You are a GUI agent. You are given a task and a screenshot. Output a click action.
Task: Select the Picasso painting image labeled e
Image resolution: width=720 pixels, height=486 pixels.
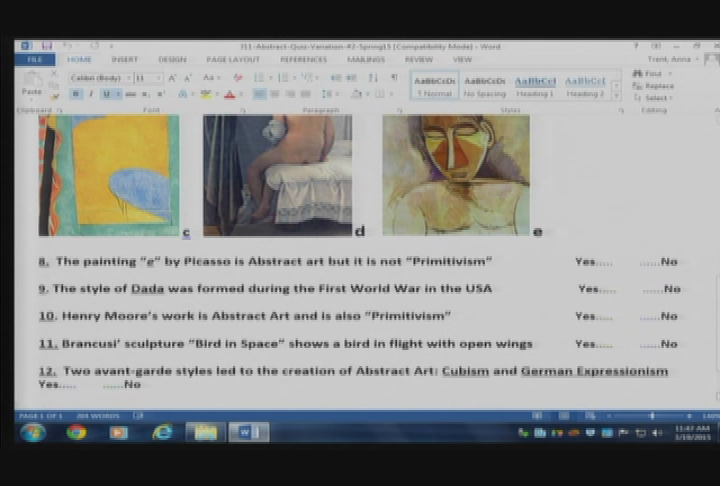[x=456, y=175]
